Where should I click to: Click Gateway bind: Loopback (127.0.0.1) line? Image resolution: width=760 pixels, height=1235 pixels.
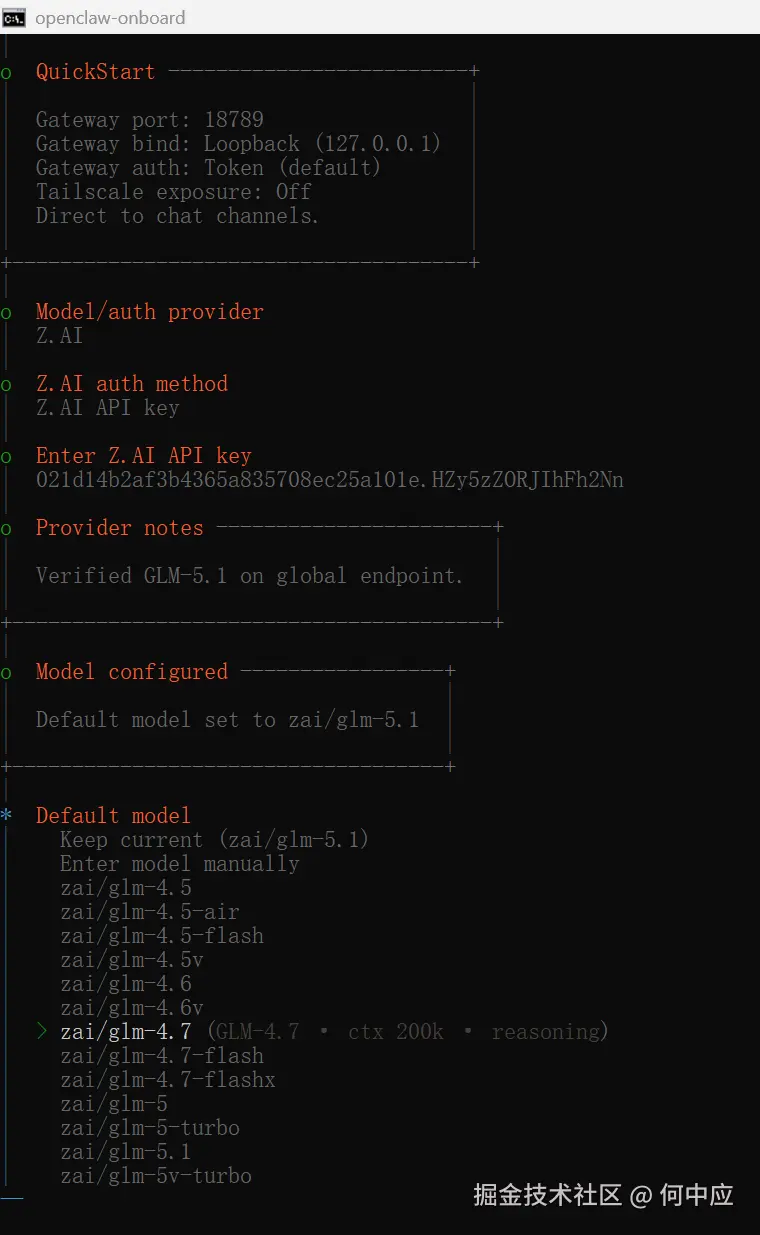click(x=238, y=144)
